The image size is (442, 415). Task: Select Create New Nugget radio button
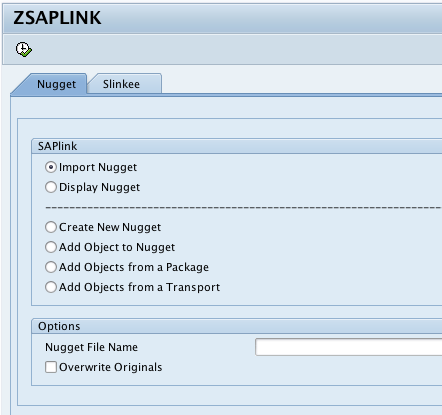51,227
